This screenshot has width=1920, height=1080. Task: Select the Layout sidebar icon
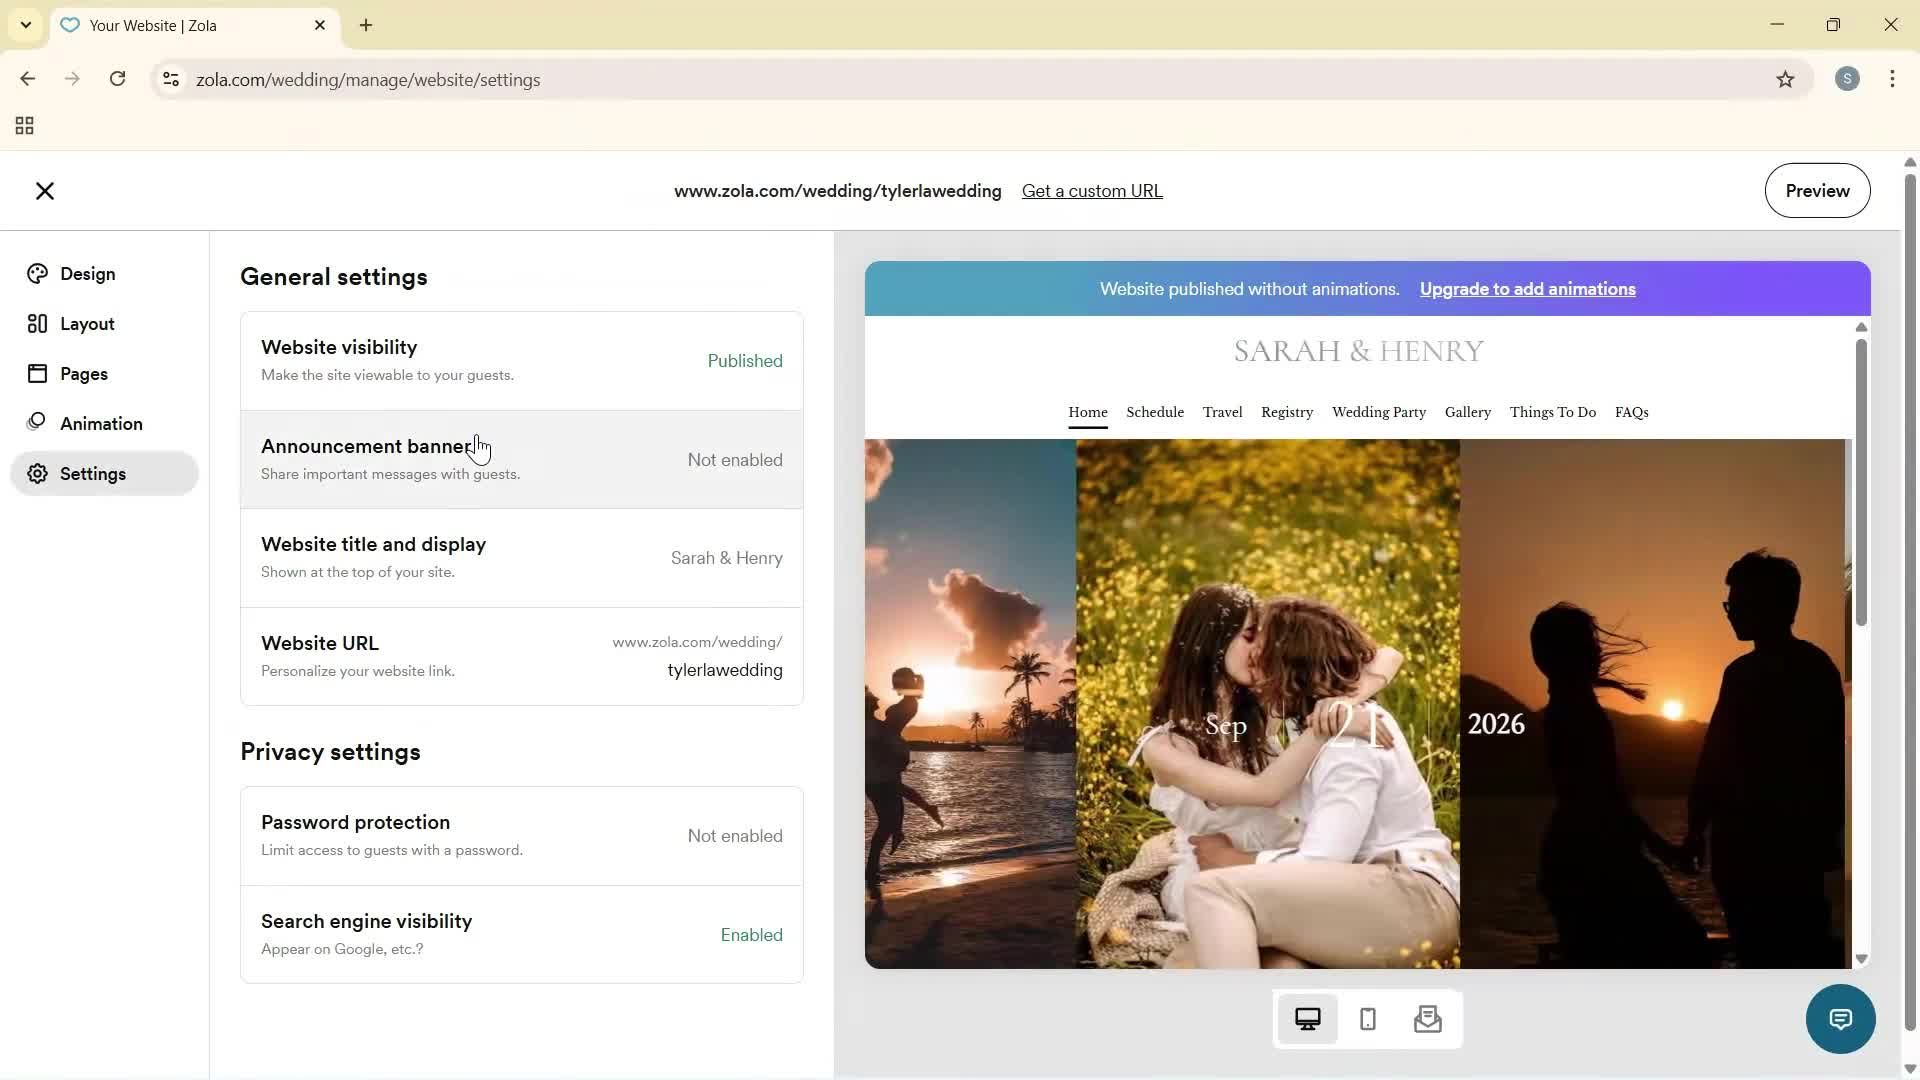[x=86, y=323]
